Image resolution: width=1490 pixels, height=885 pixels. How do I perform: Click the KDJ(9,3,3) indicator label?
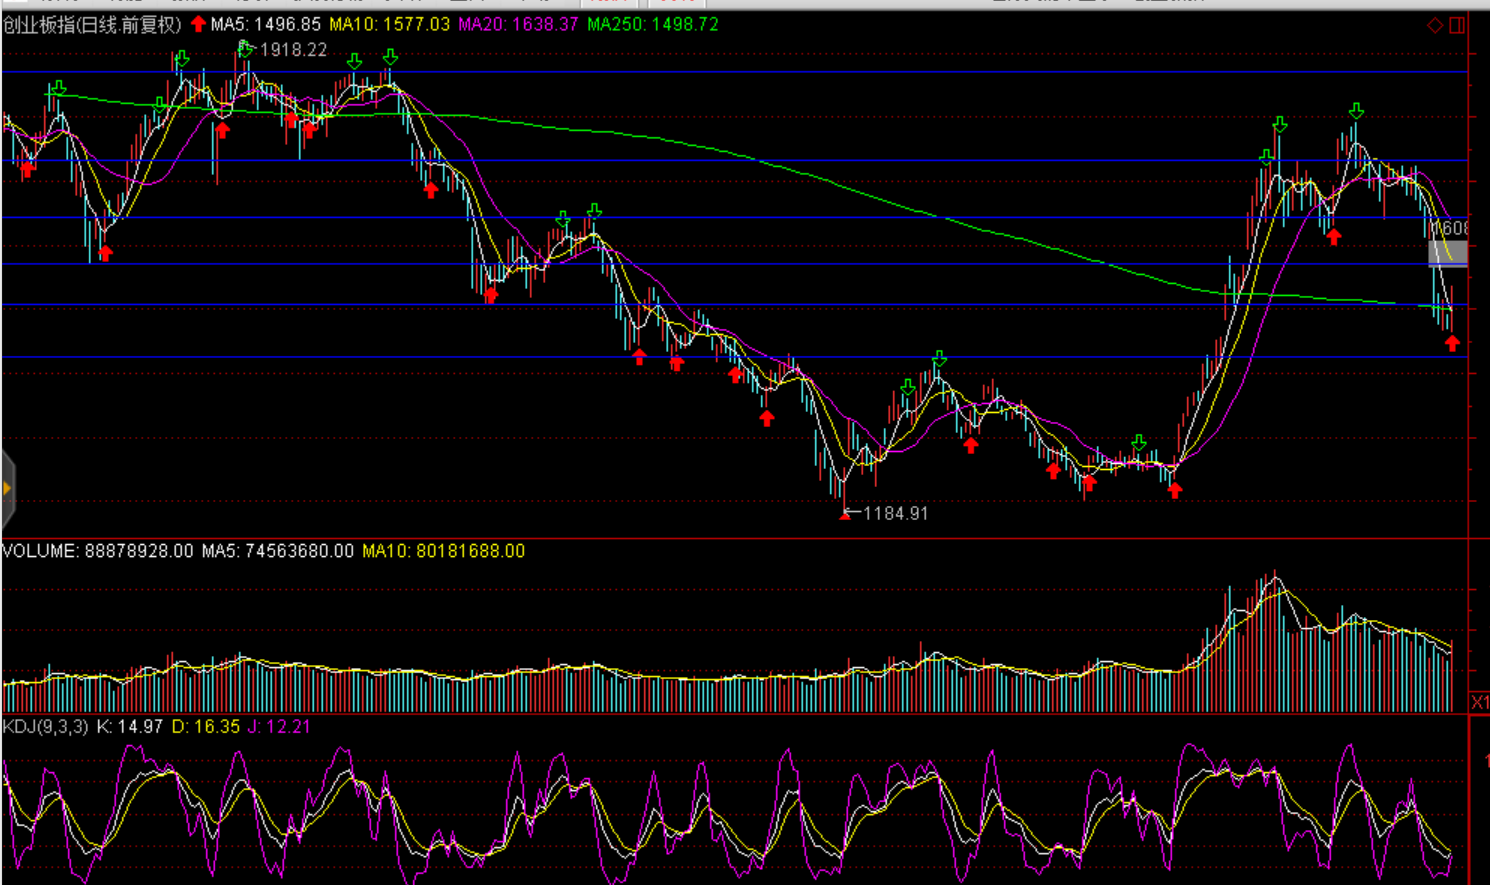pyautogui.click(x=45, y=727)
